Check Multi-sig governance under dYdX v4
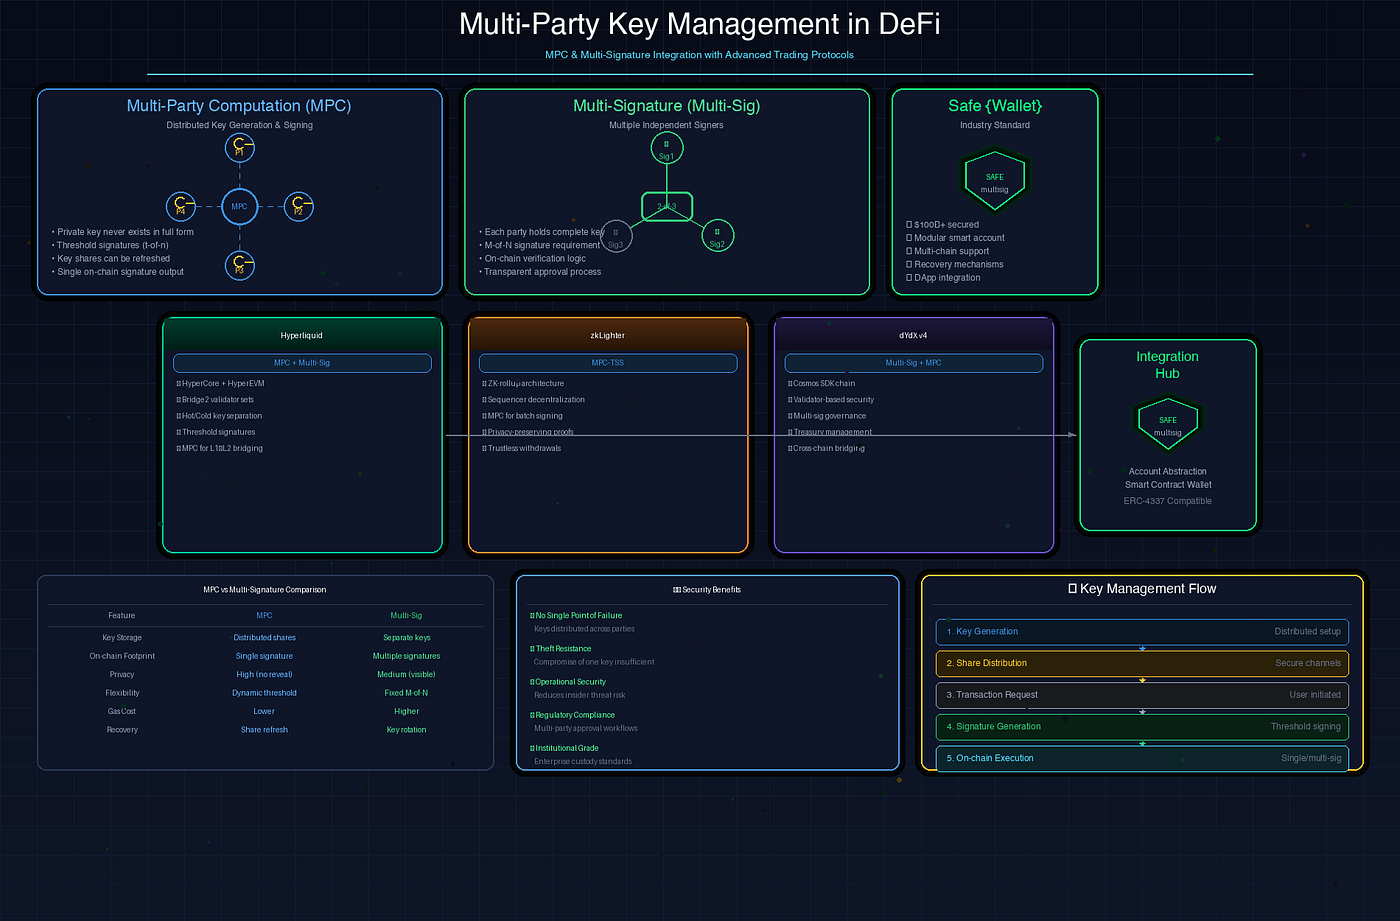 [x=828, y=415]
